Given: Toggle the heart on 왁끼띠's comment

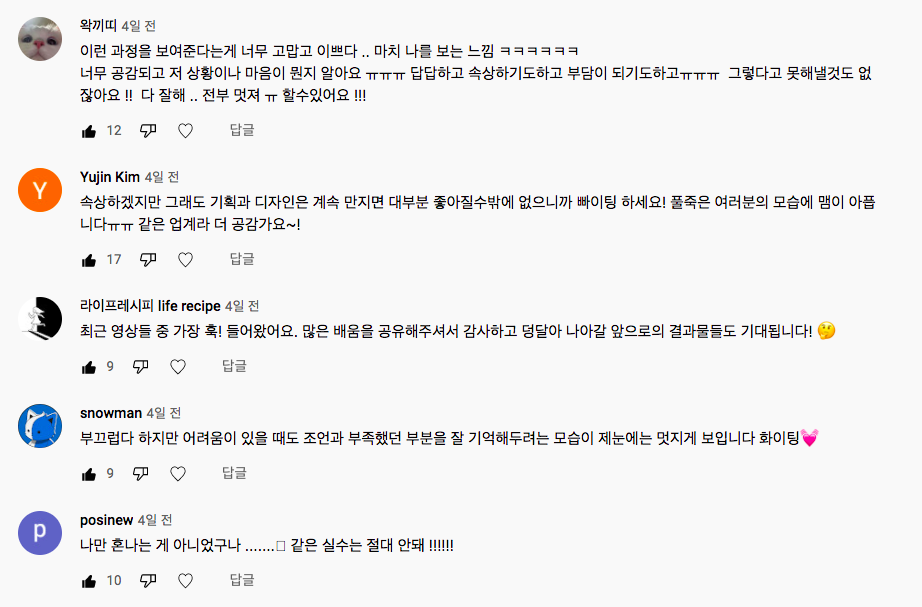Looking at the screenshot, I should 186,130.
